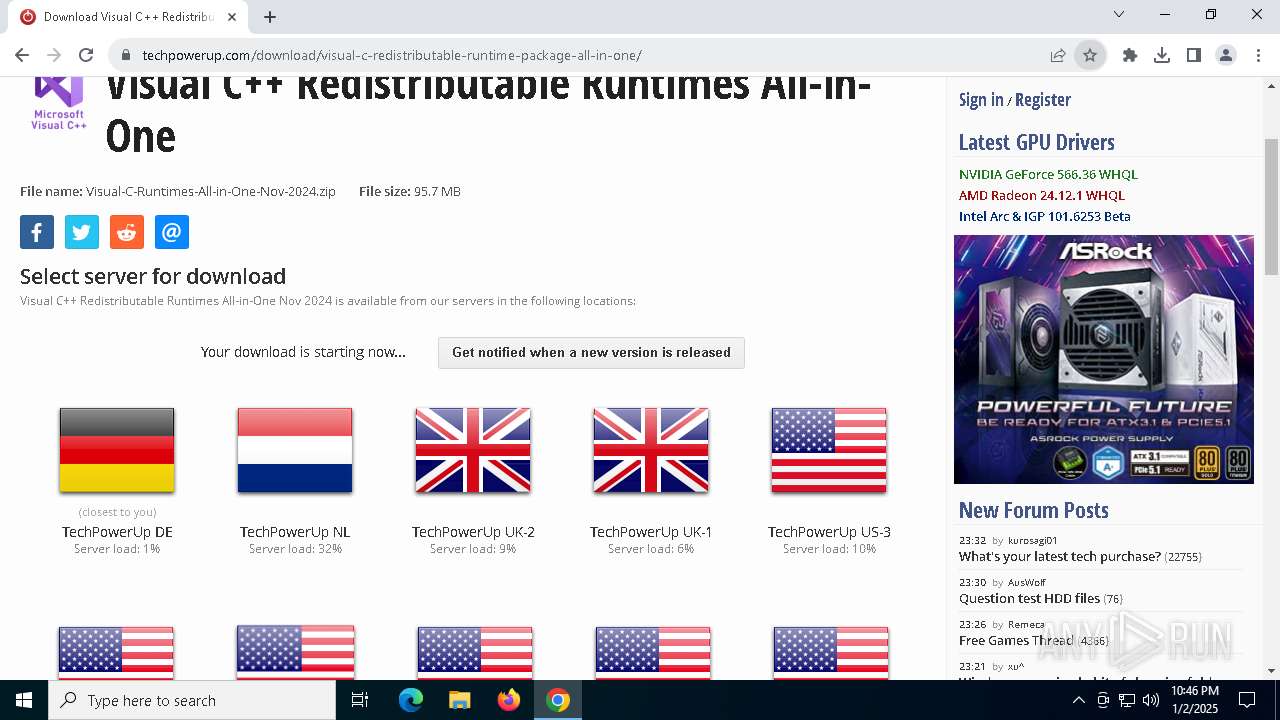Screen dimensions: 1280x720
Task: Click the TechPowerUp UK-2 server name
Action: (x=473, y=532)
